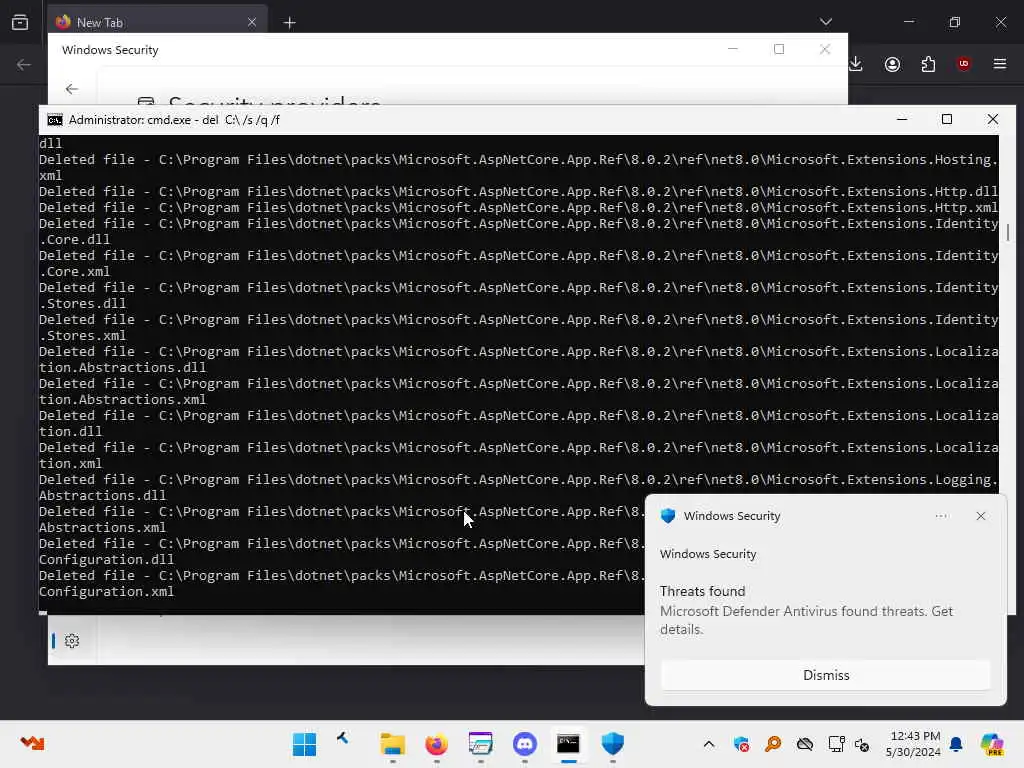Open the Windows Start menu
The image size is (1024, 768).
[304, 744]
